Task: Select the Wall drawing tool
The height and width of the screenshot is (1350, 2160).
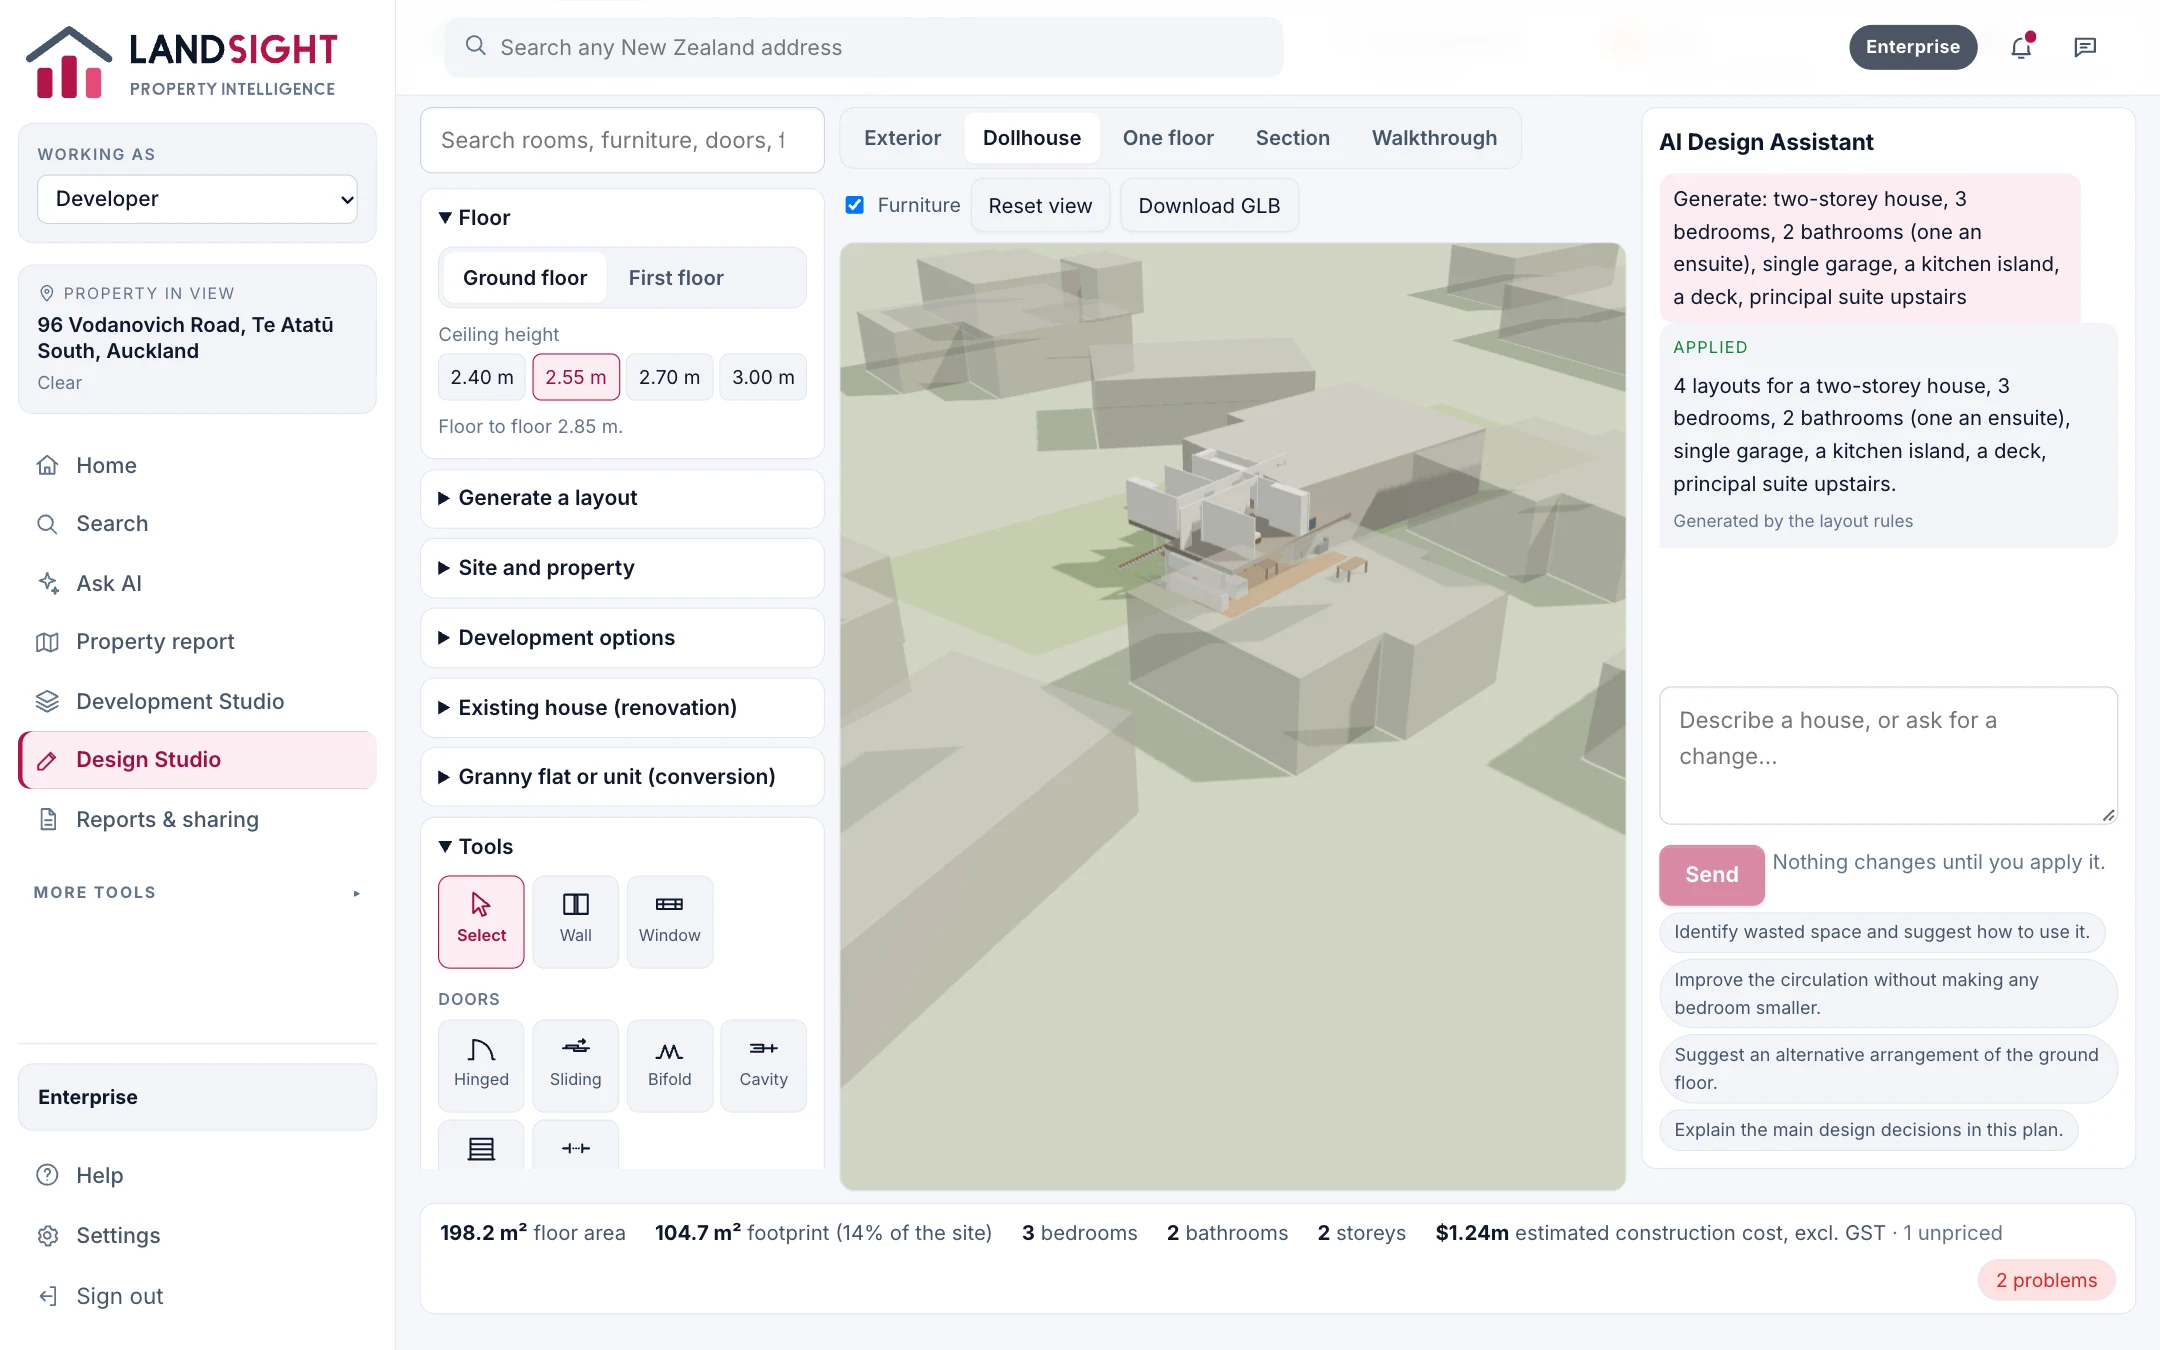Action: pos(575,921)
